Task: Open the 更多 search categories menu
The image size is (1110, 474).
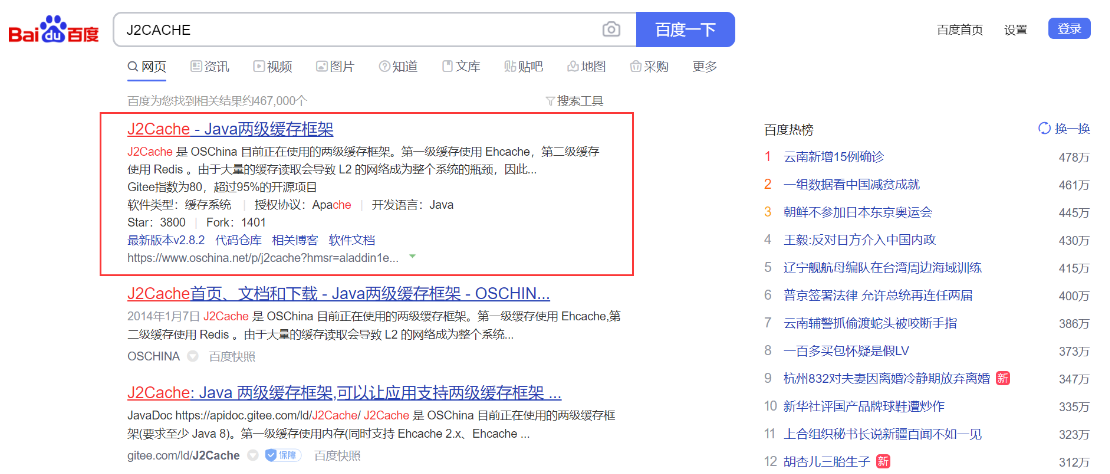Action: tap(704, 67)
